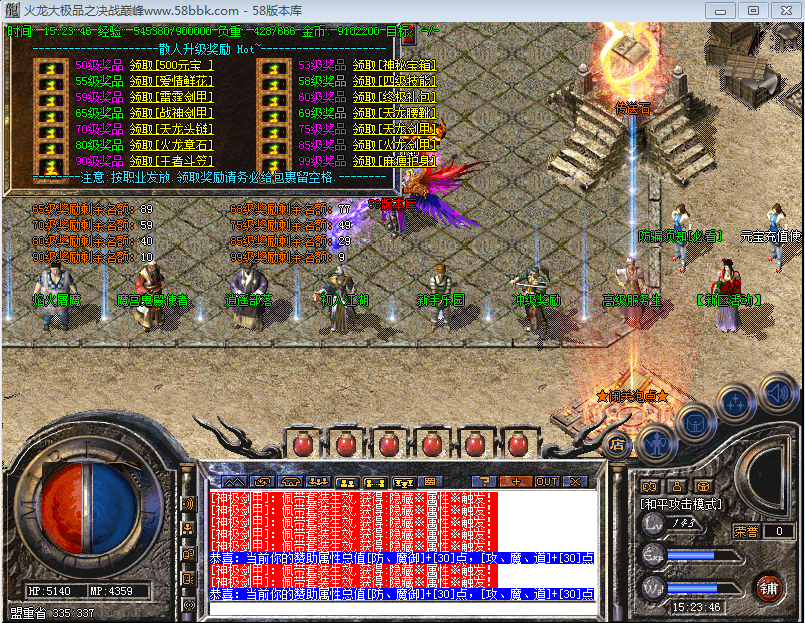
Task: Claim the 65级奖品 reward link
Action: [171, 113]
